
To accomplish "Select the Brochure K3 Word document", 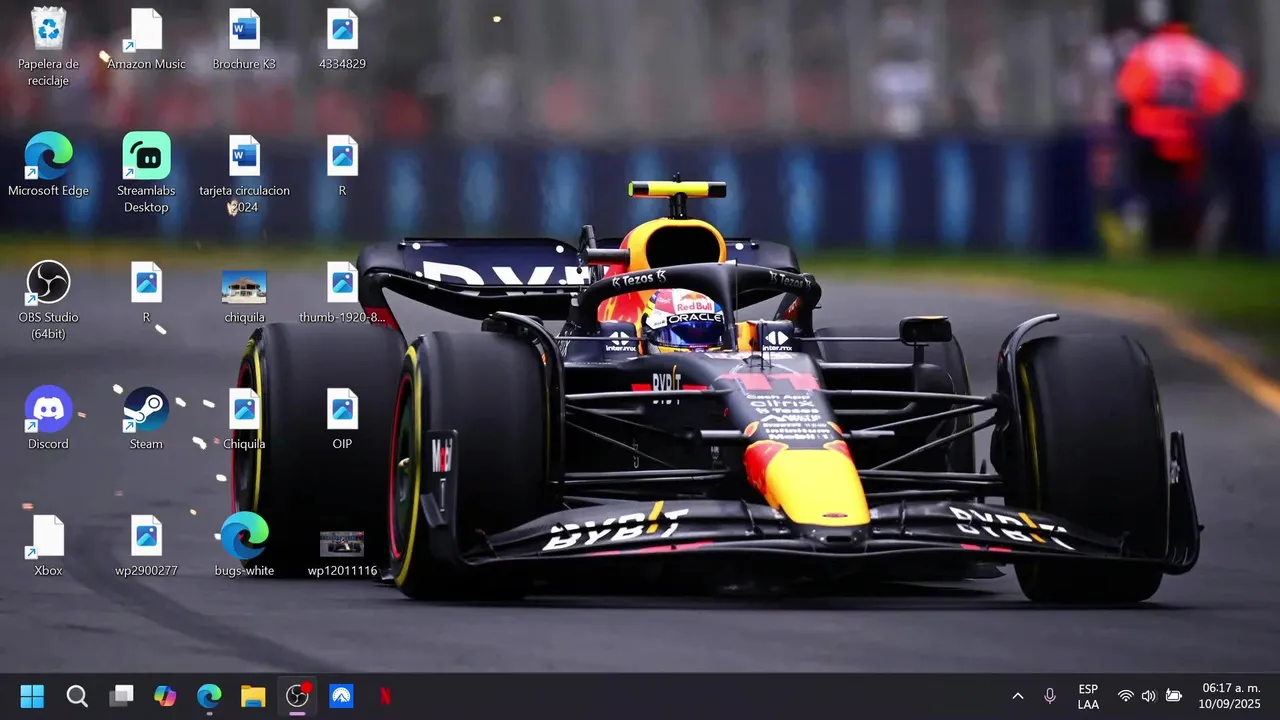I will click(x=244, y=40).
